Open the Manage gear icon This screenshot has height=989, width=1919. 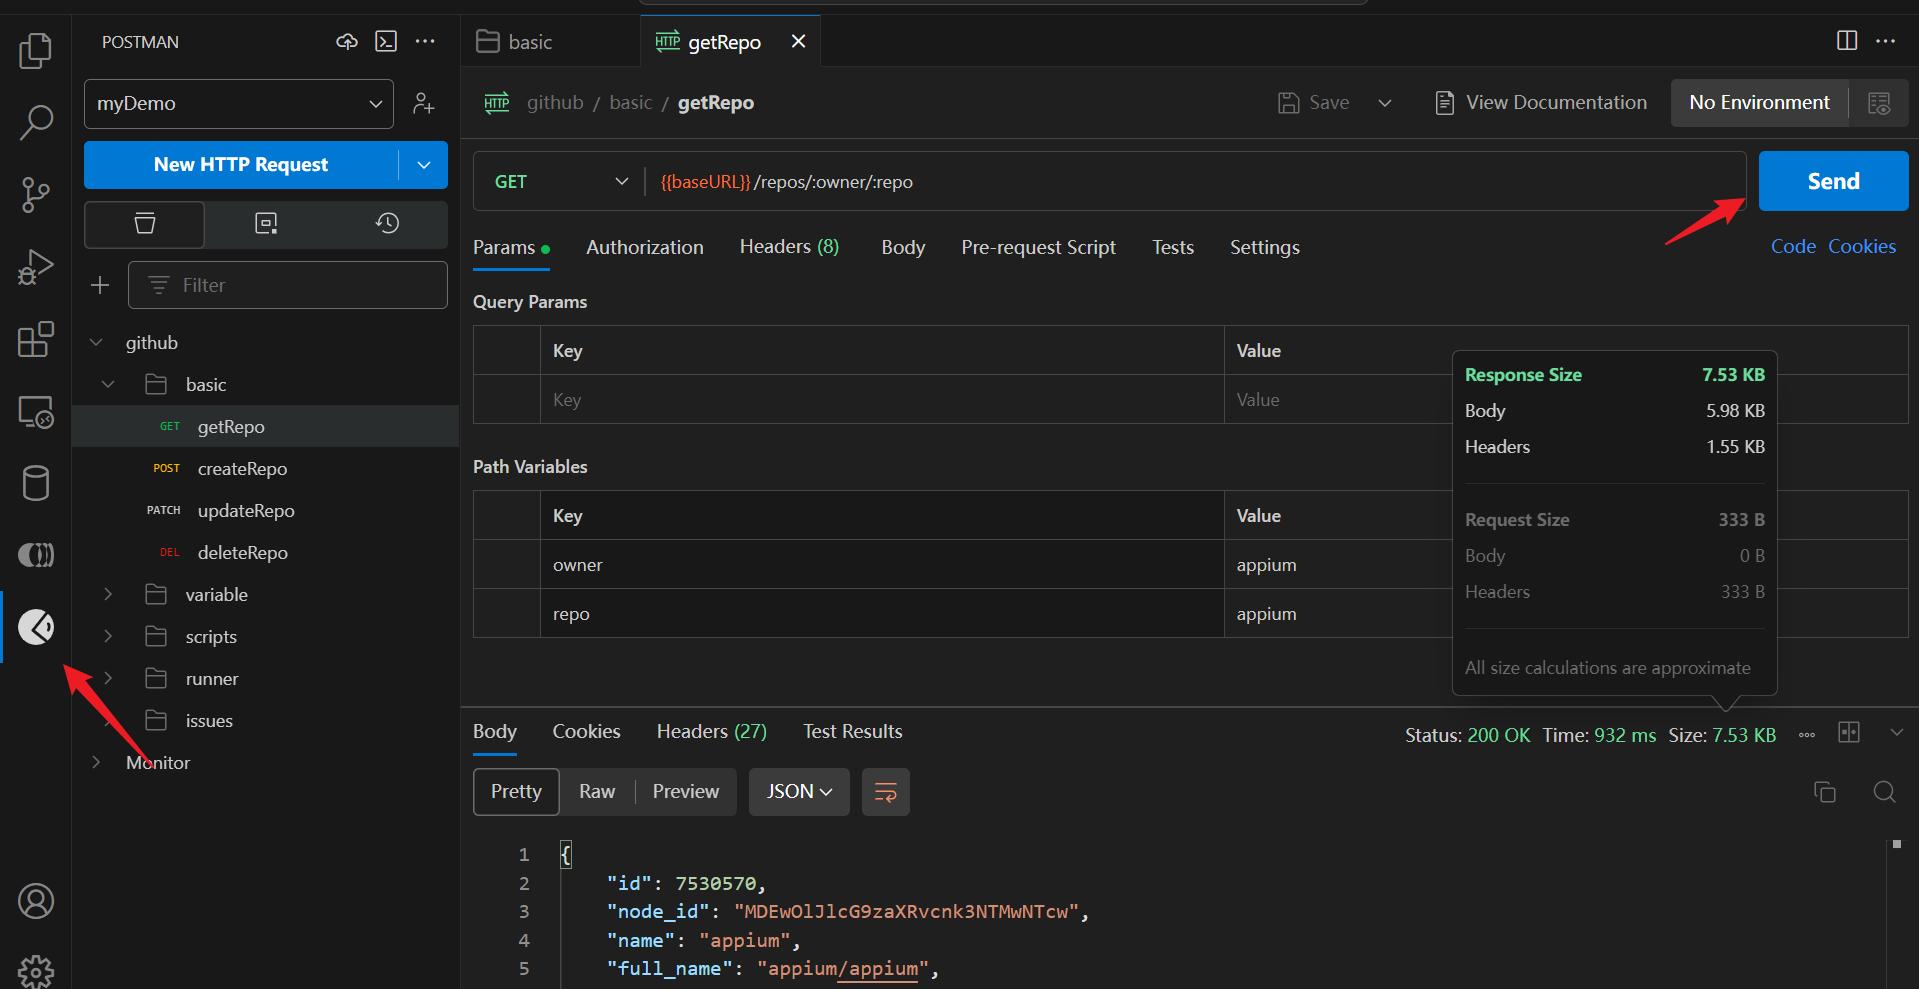tap(36, 970)
